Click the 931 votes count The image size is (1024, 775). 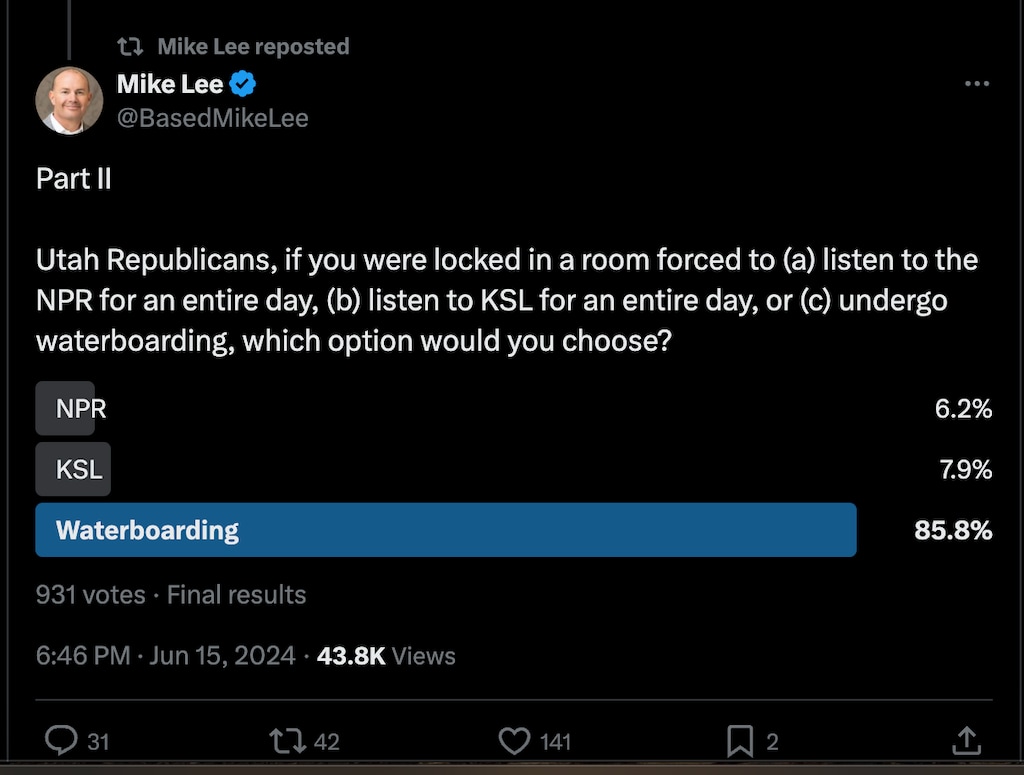coord(90,595)
